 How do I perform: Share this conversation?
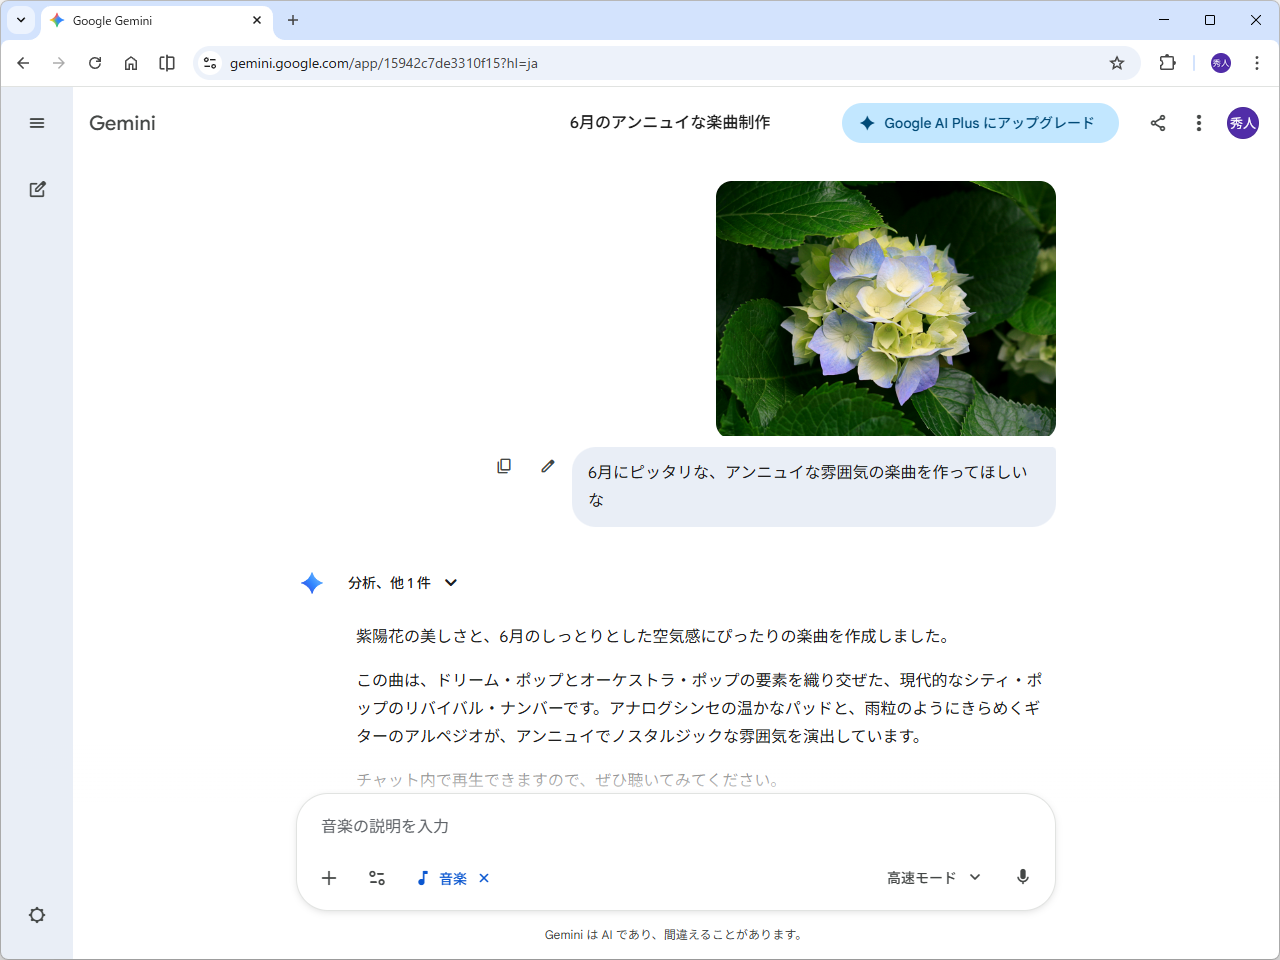tap(1158, 122)
